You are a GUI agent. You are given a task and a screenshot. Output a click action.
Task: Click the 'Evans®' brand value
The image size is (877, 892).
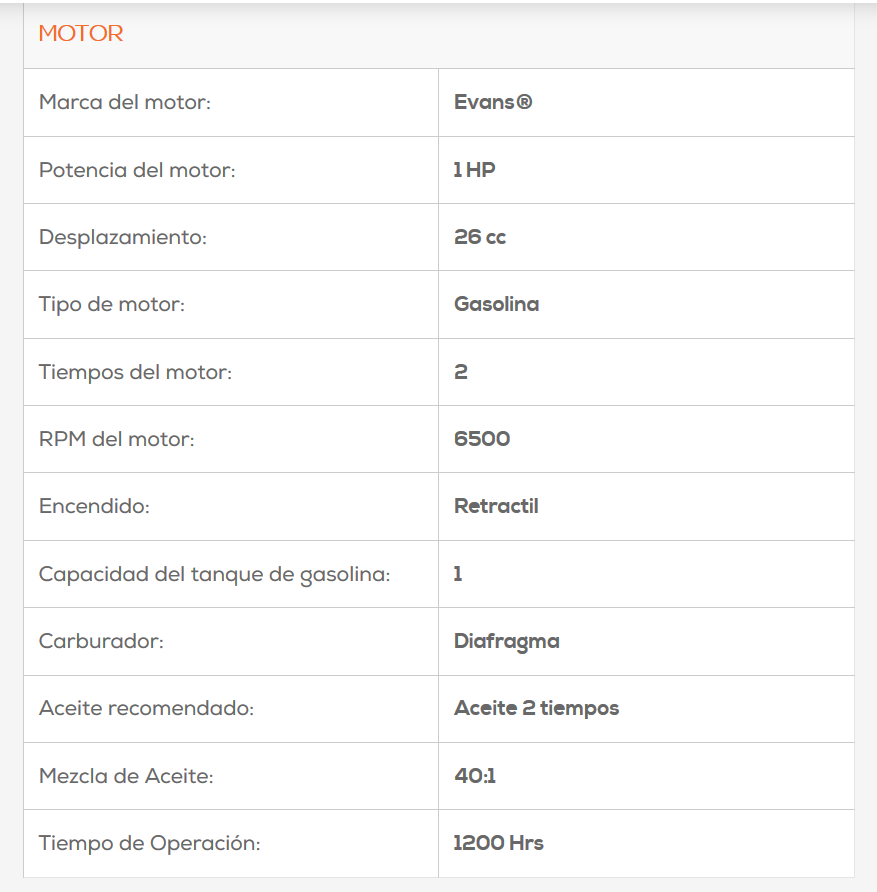point(493,102)
